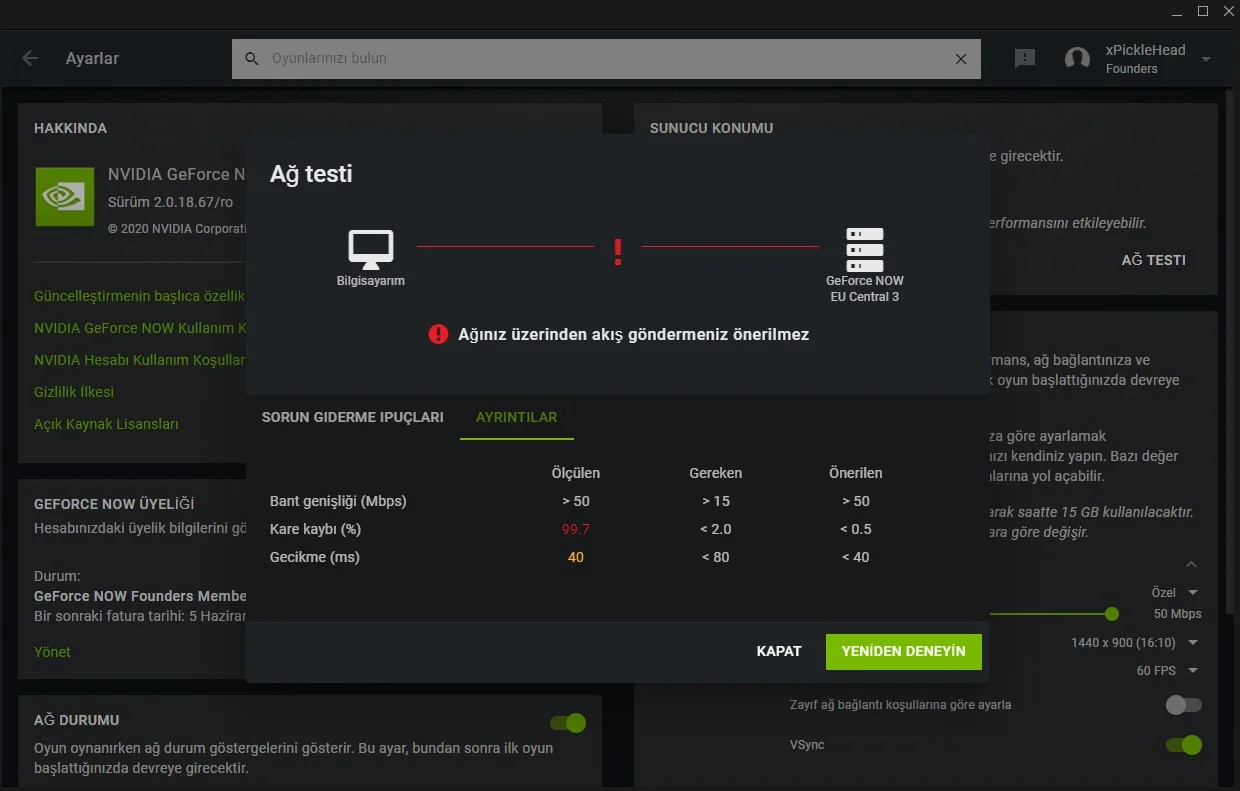Toggle the VSync switch
The width and height of the screenshot is (1240, 791).
tap(1184, 745)
